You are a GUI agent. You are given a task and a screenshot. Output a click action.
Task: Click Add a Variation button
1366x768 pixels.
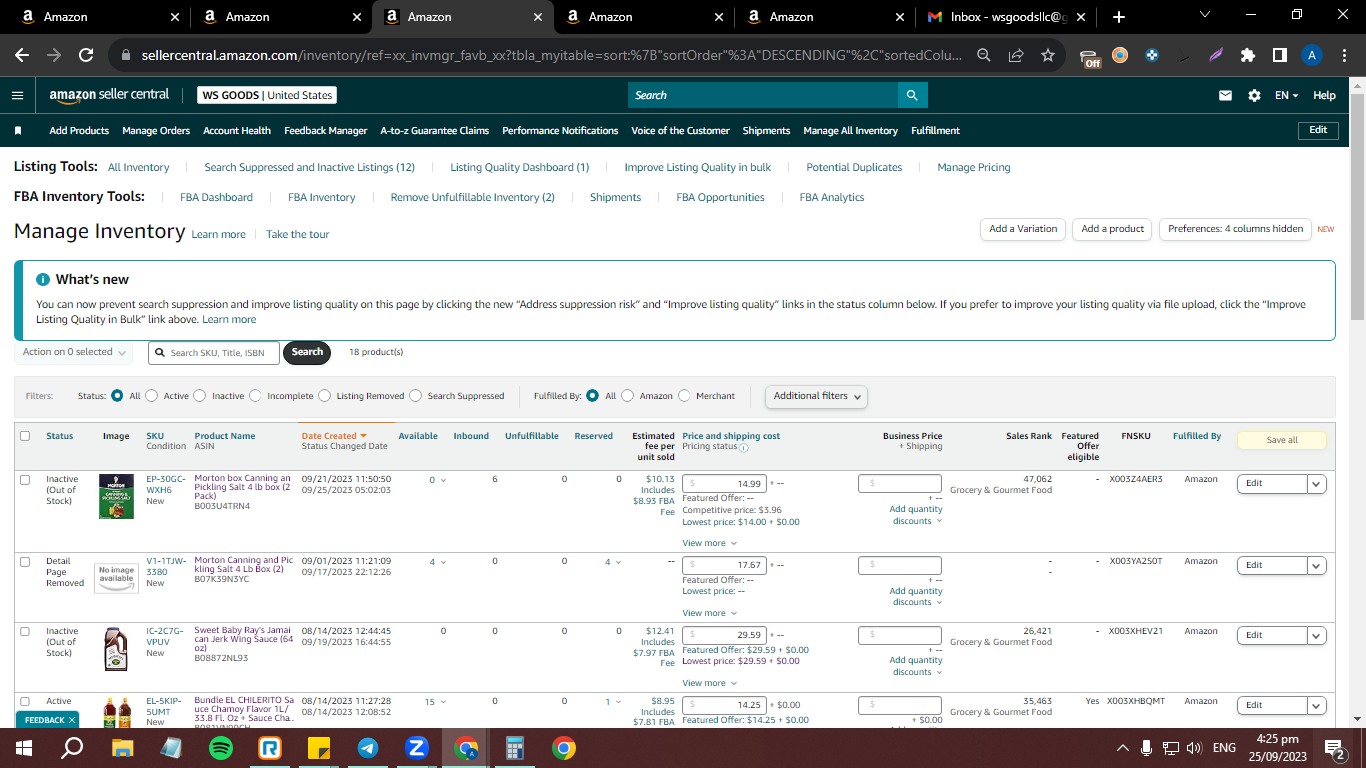pyautogui.click(x=1023, y=229)
